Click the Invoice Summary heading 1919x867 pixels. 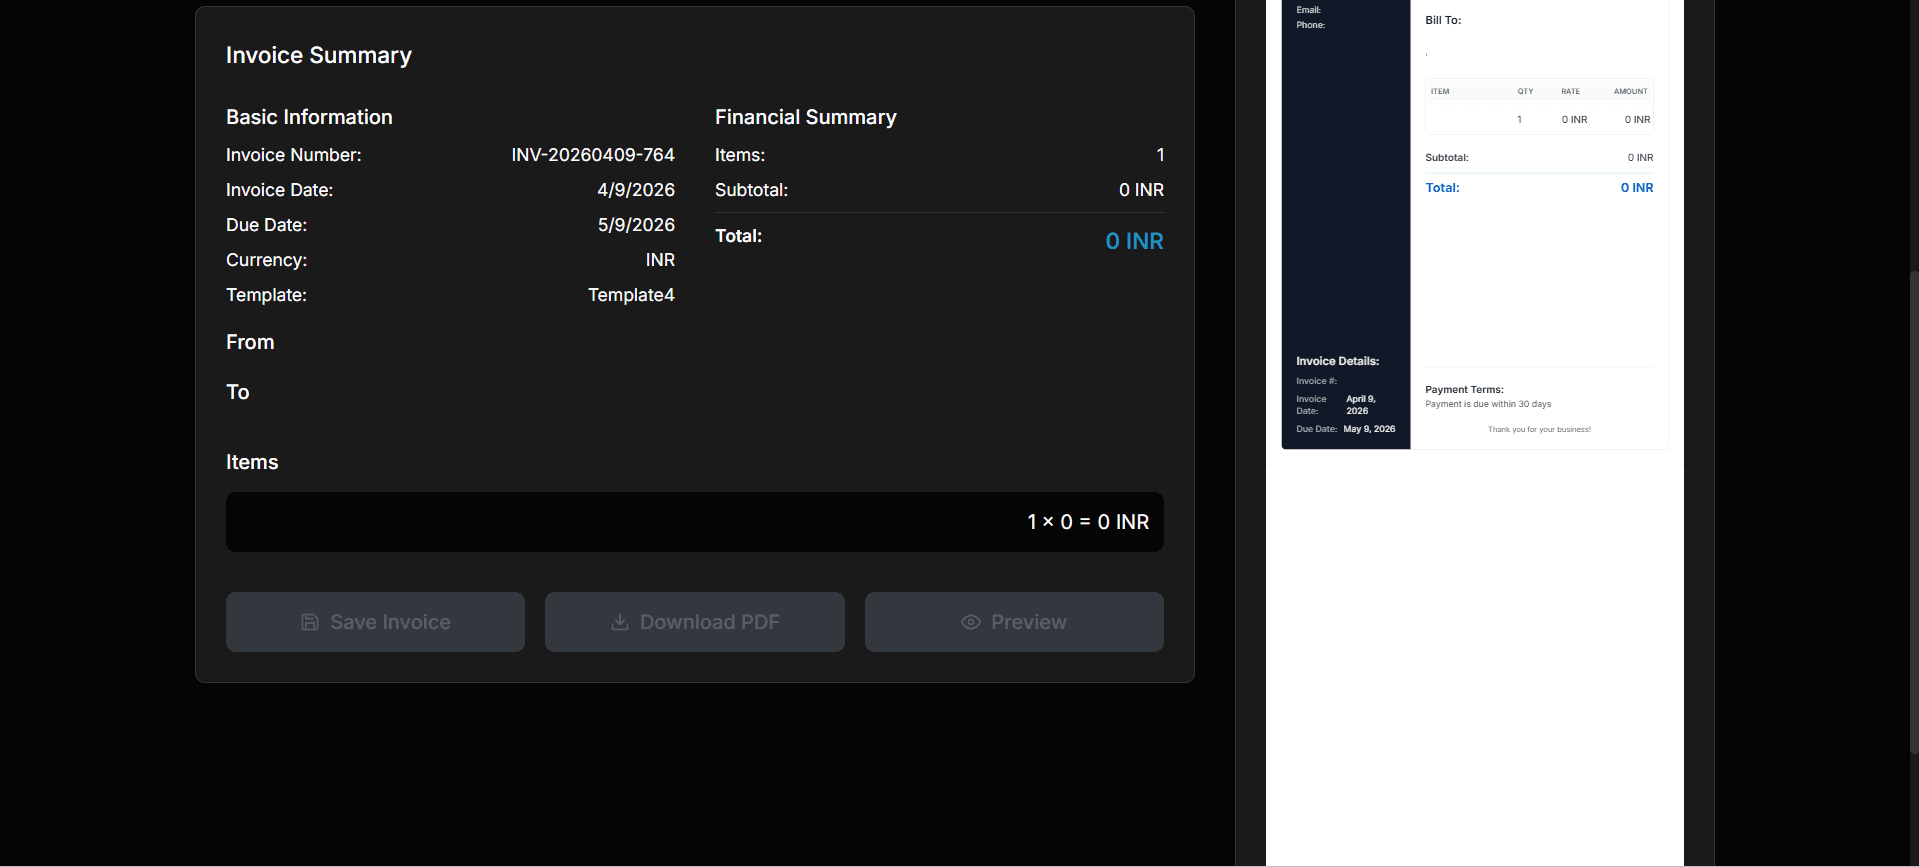point(319,55)
